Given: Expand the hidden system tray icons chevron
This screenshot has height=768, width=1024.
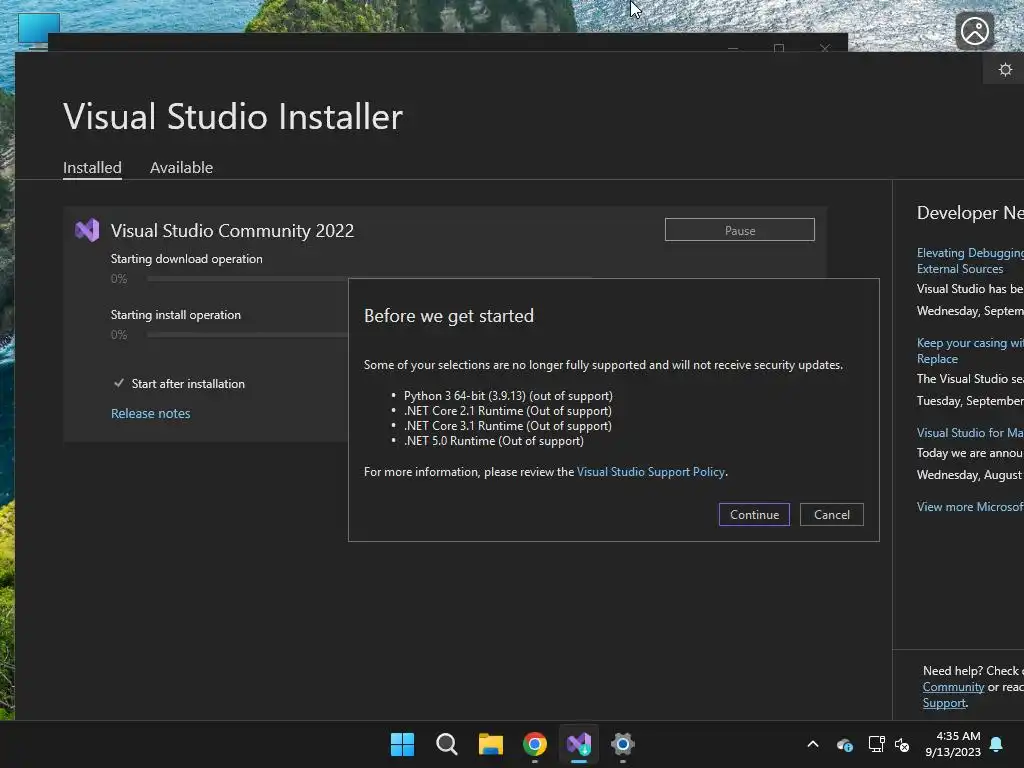Looking at the screenshot, I should 813,744.
